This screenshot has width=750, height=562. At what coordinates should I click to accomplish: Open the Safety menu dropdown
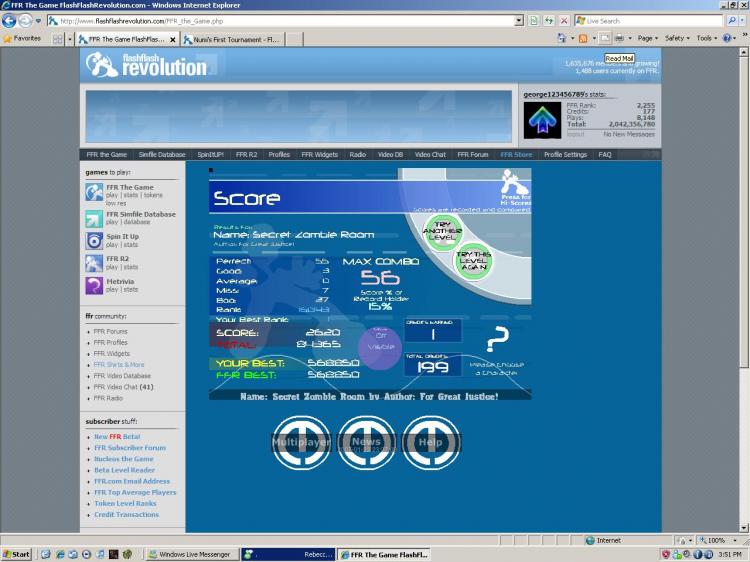click(x=677, y=38)
